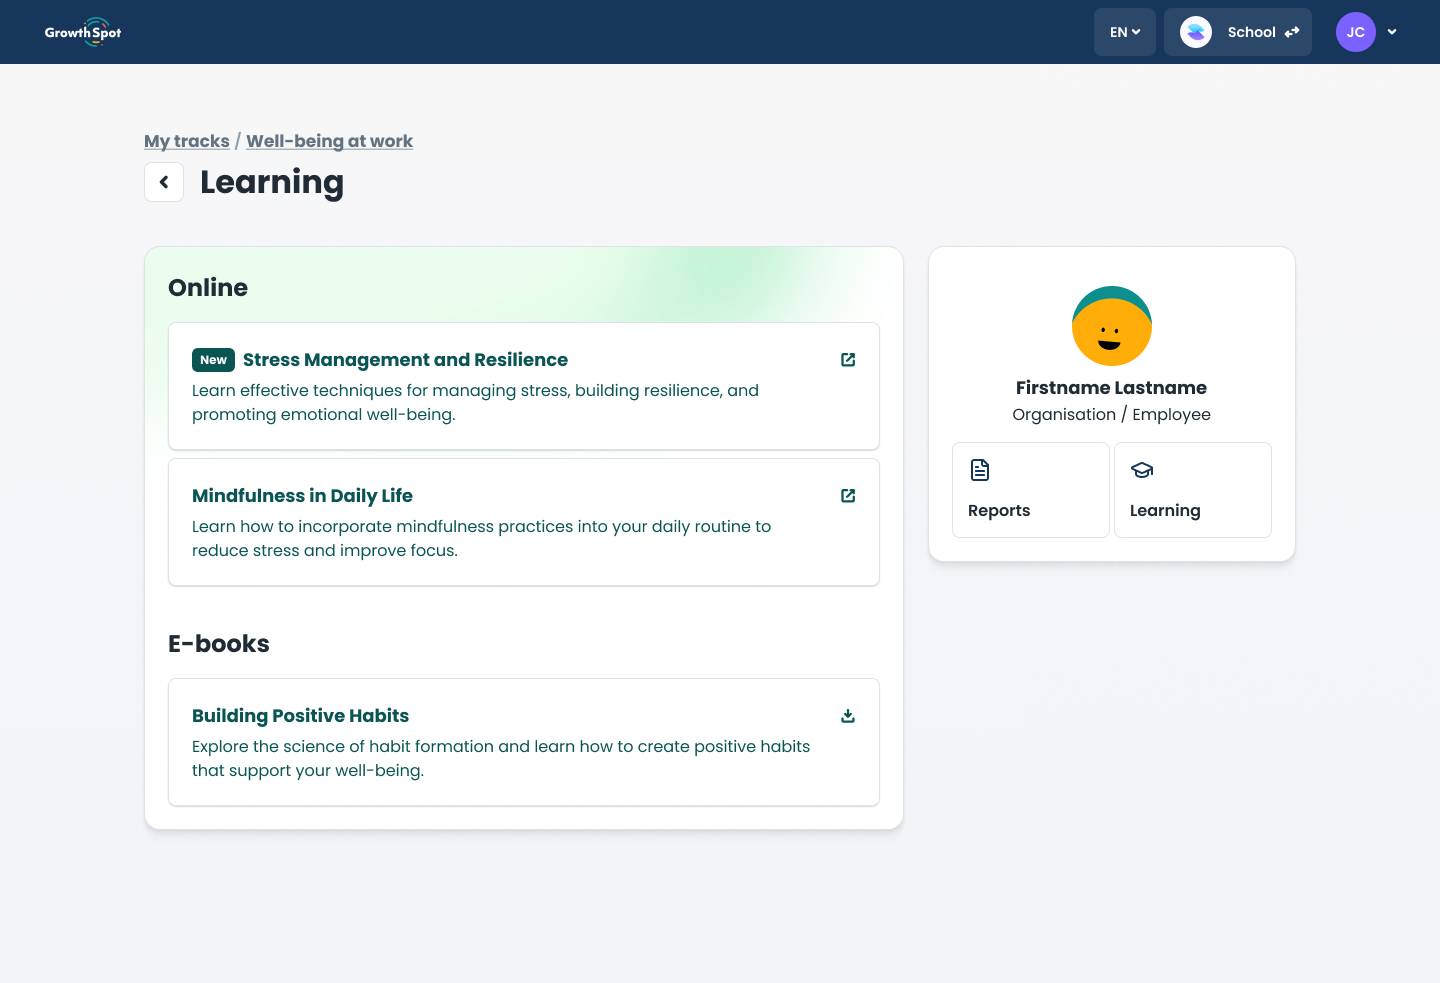Open the Reports card
Viewport: 1440px width, 983px height.
[1030, 490]
